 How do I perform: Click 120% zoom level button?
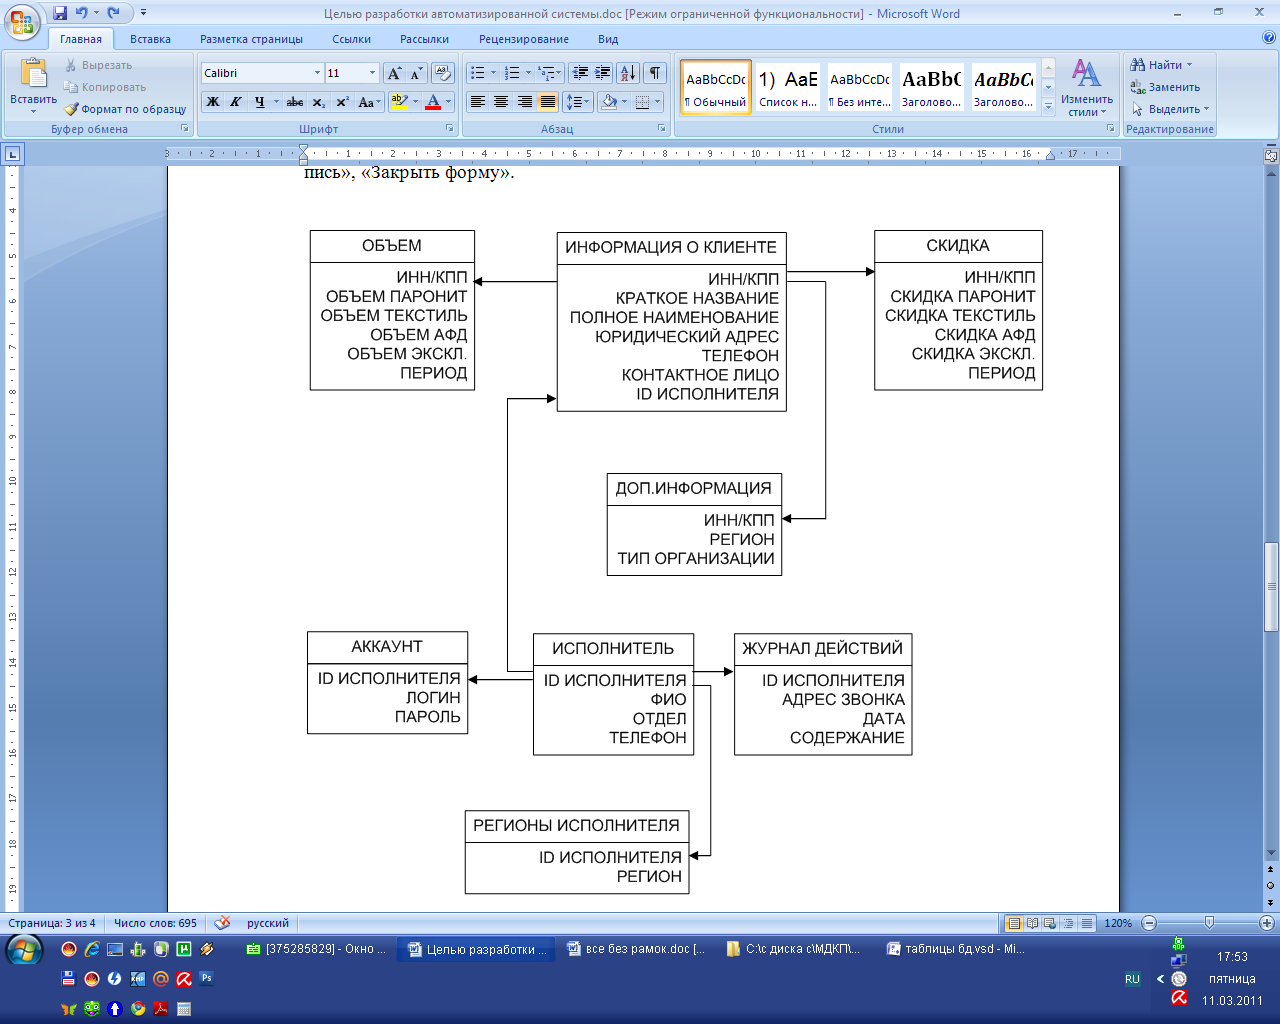click(1119, 923)
